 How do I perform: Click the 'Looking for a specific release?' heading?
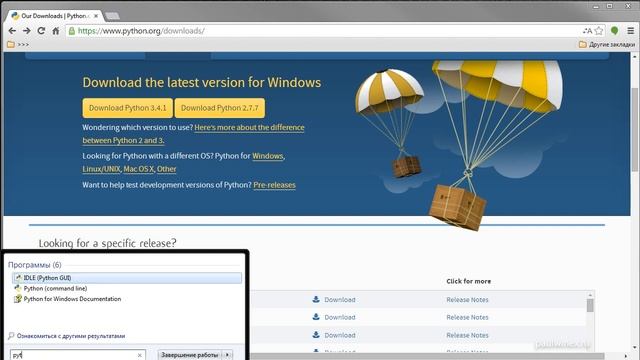[x=107, y=243]
